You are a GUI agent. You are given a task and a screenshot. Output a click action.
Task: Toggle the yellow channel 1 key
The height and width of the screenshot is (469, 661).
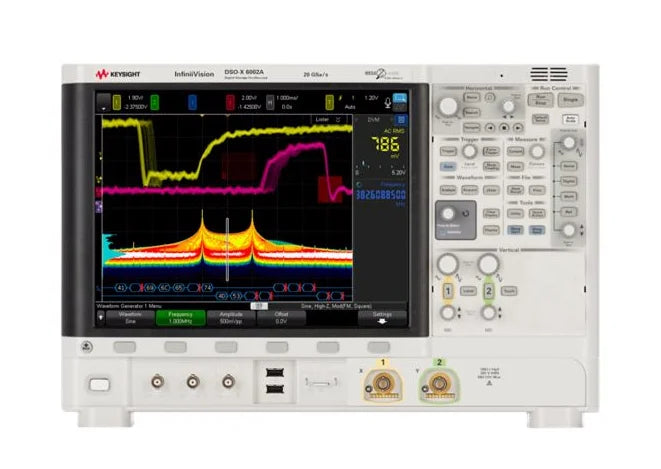(448, 291)
